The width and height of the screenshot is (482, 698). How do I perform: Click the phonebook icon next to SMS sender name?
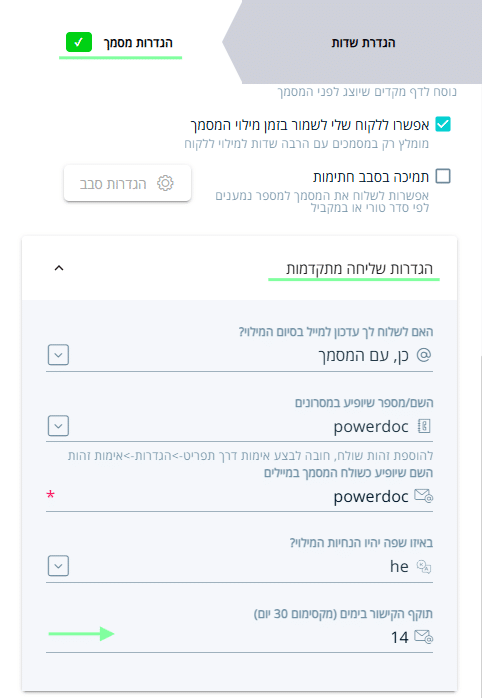(424, 426)
